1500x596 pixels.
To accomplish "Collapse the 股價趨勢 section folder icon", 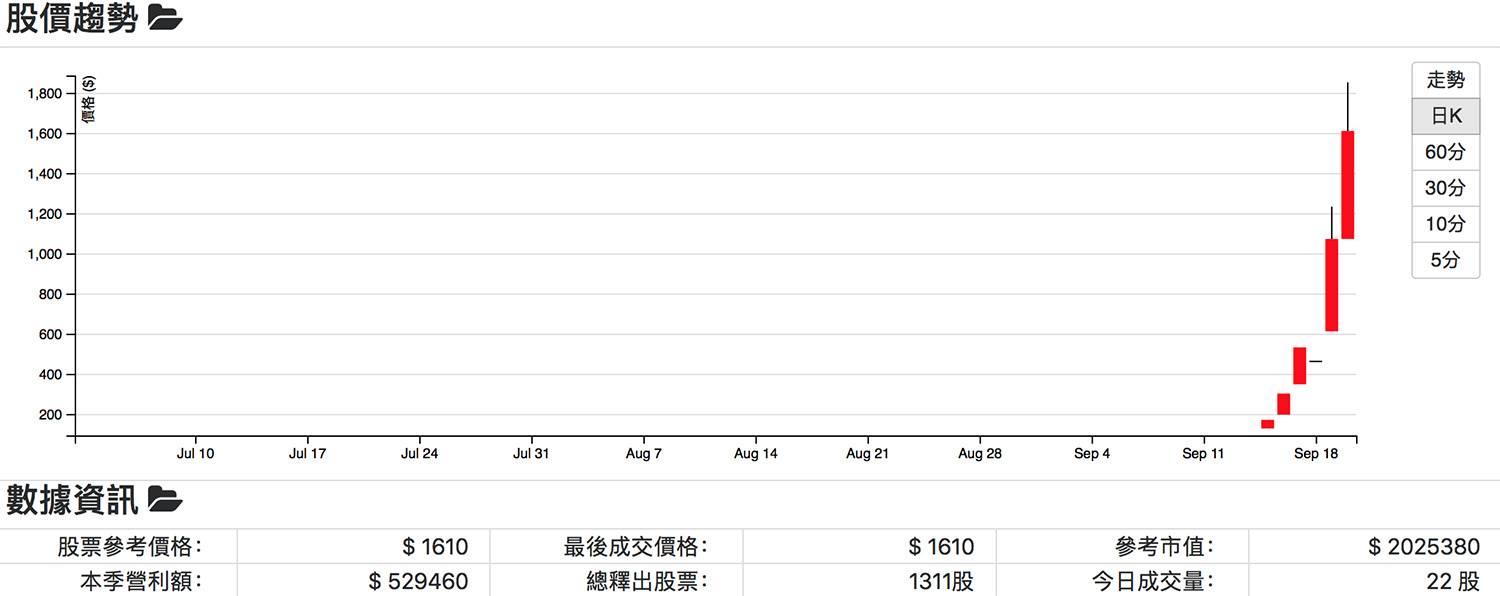I will coord(165,17).
